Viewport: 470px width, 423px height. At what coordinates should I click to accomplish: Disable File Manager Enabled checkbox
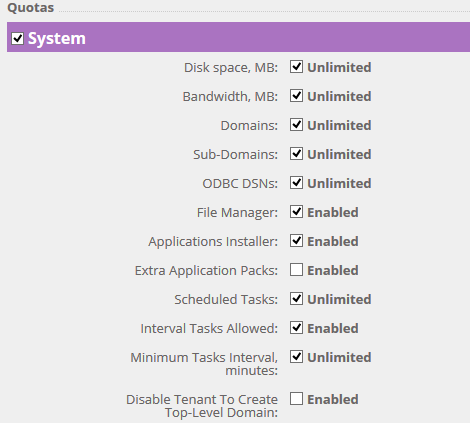click(296, 212)
